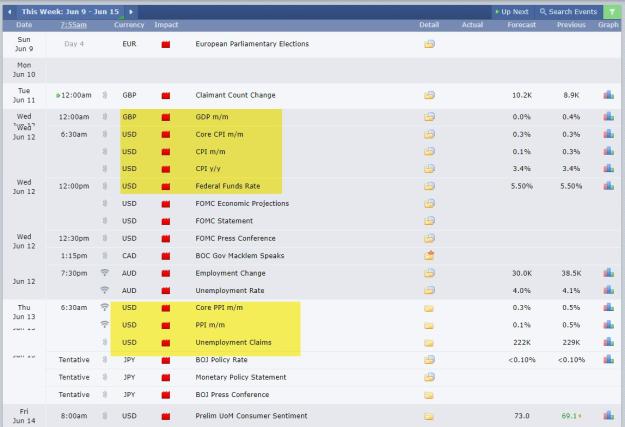This screenshot has height=427, width=625.
Task: Open detail folder for Employment Change
Action: (429, 273)
